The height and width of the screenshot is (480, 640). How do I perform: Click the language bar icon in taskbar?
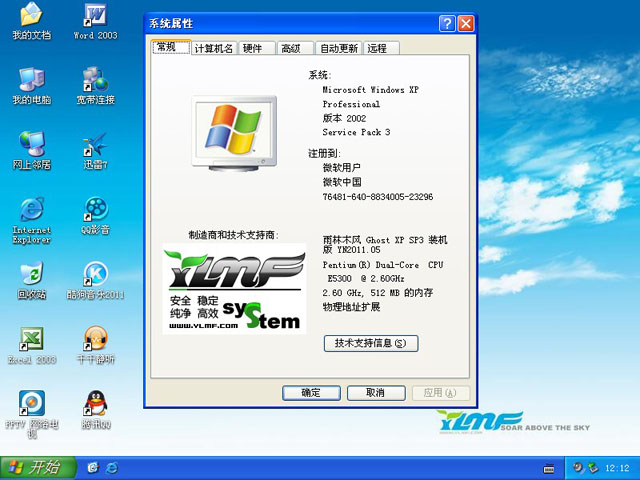pyautogui.click(x=549, y=469)
